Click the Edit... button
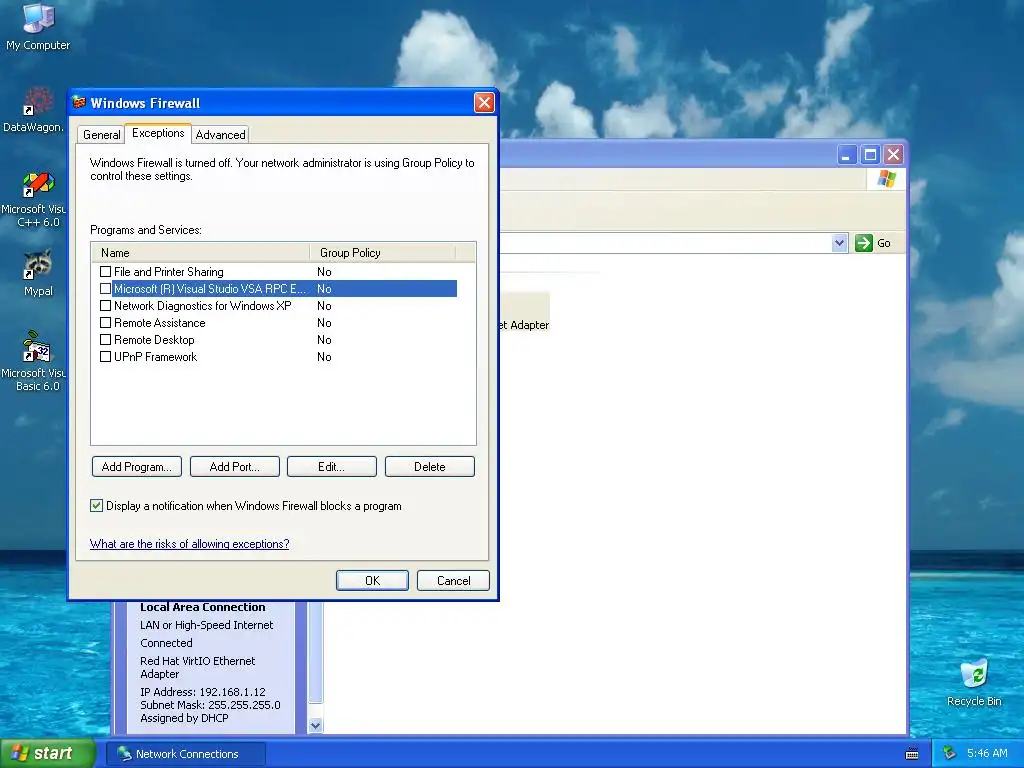Screen dimensions: 1024x768 point(332,466)
